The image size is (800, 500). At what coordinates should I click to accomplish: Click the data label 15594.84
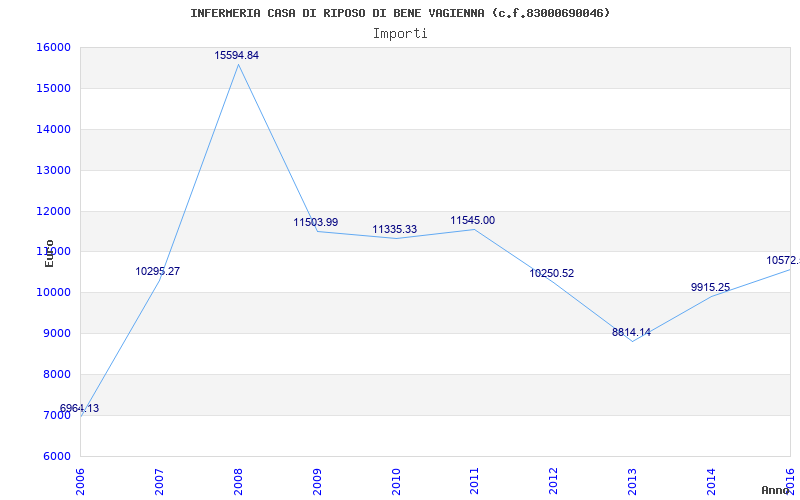tap(236, 56)
